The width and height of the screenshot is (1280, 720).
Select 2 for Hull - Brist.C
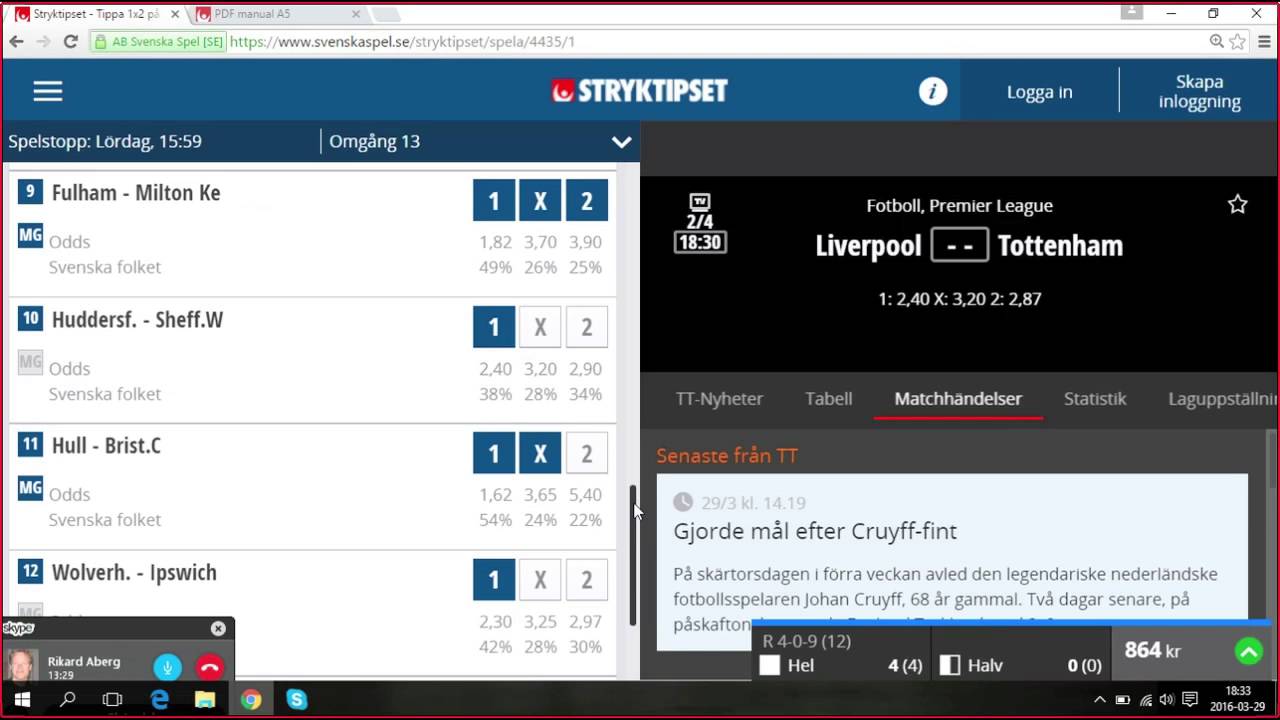point(587,453)
